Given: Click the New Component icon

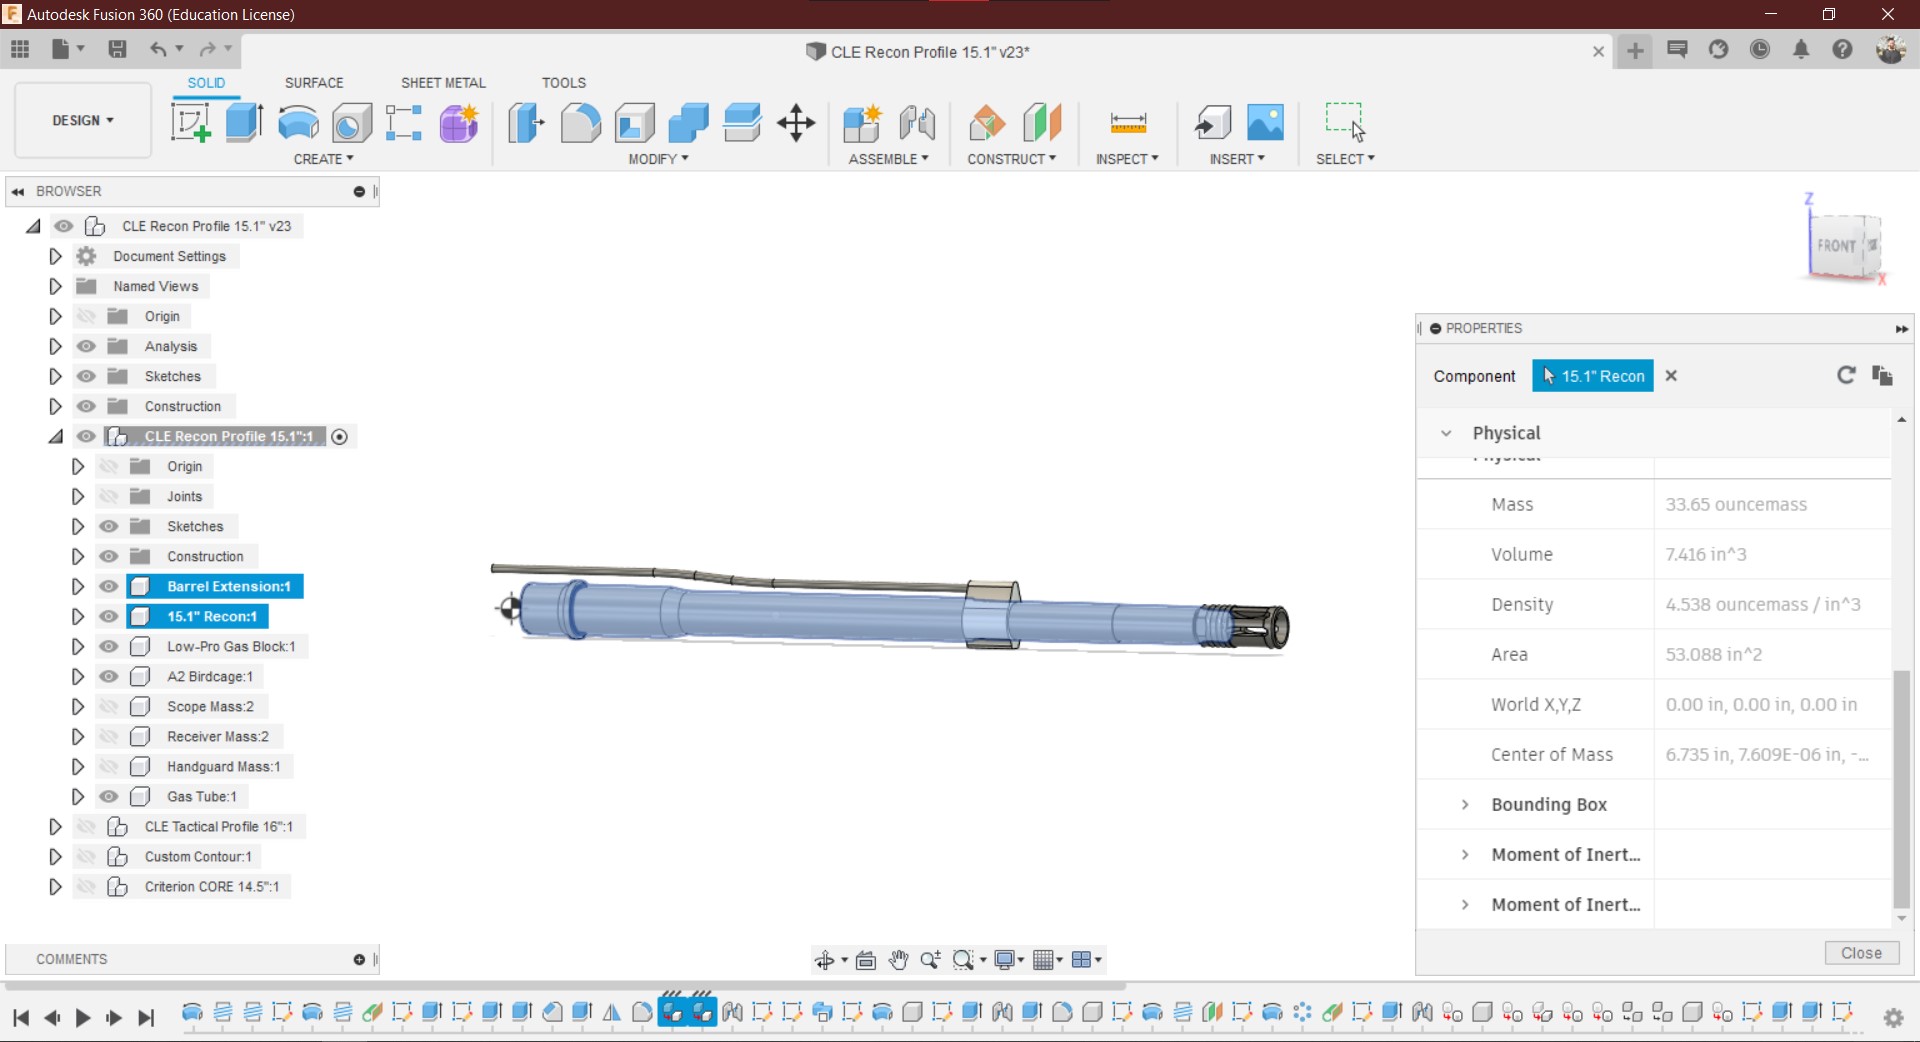Looking at the screenshot, I should coord(862,123).
